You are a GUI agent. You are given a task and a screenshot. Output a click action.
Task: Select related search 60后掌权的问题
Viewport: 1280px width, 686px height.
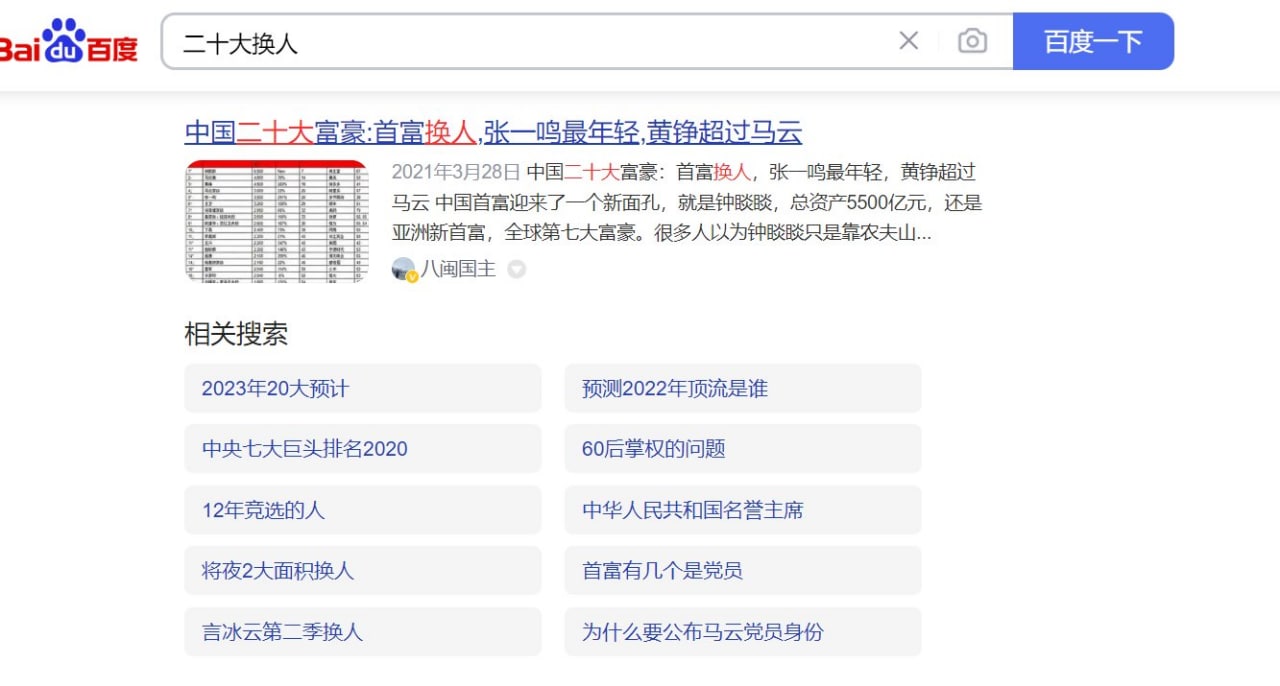(x=742, y=449)
